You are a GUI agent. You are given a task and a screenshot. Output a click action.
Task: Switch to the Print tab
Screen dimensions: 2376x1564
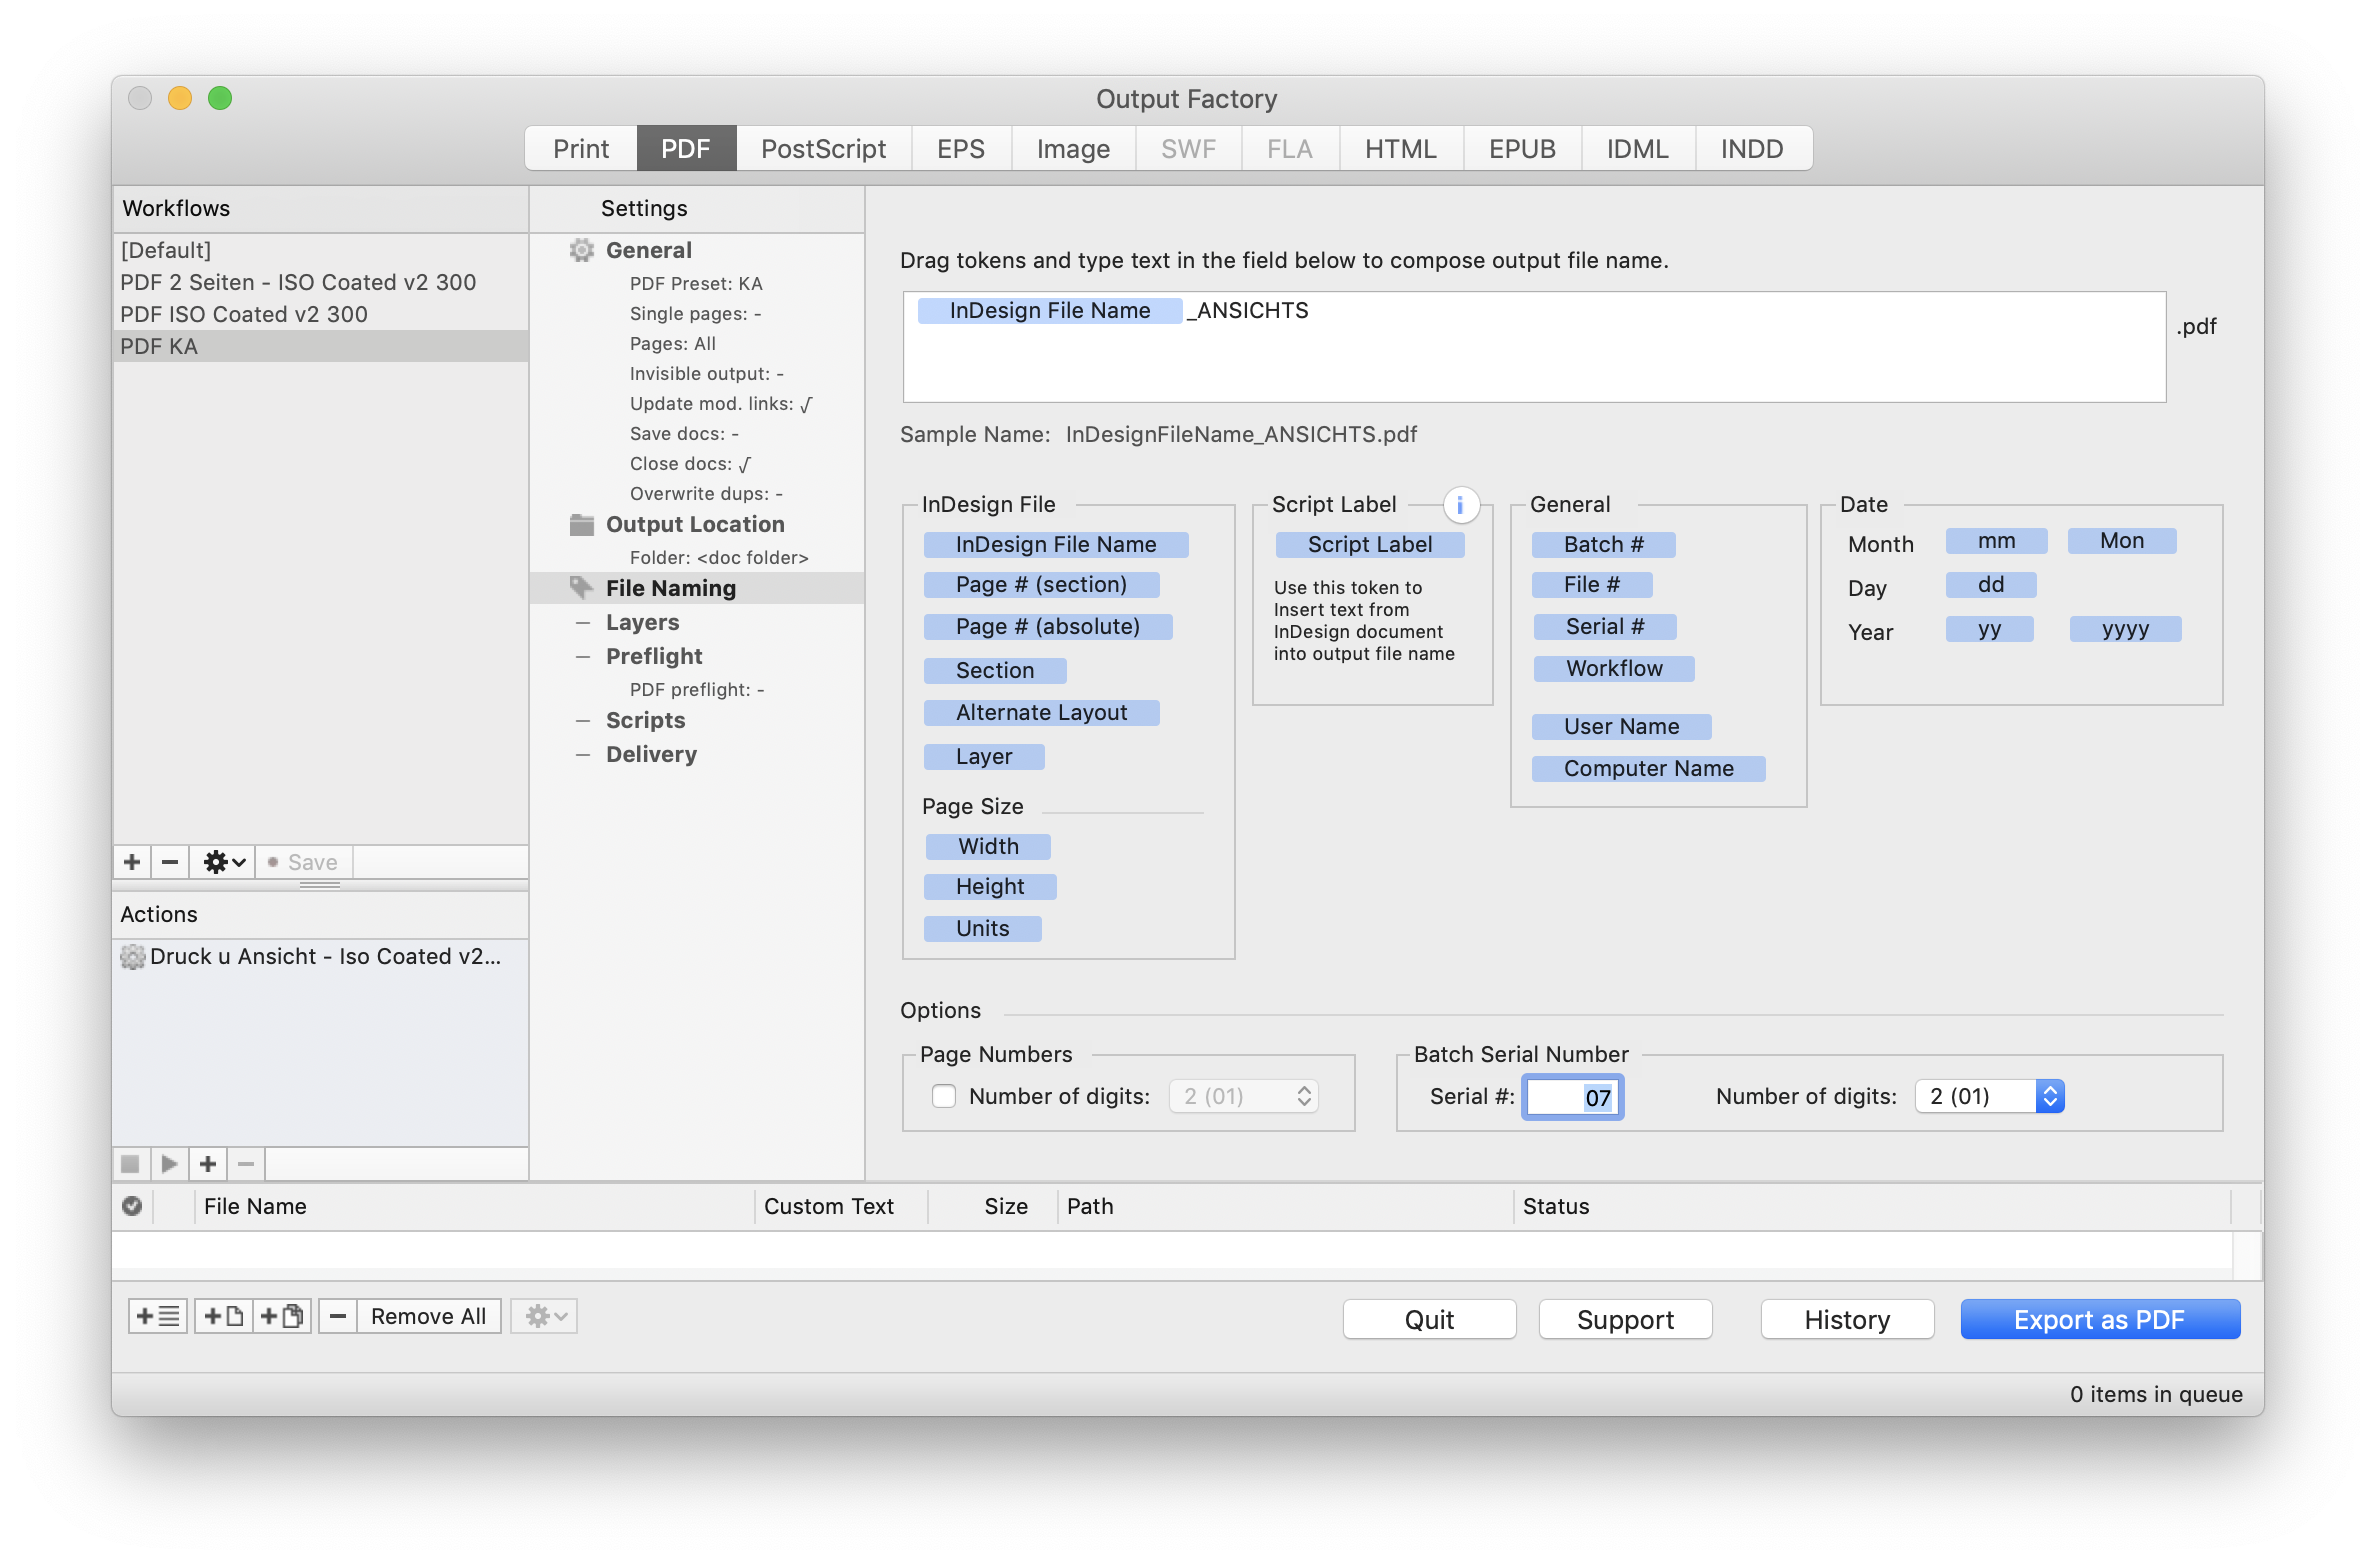[581, 149]
